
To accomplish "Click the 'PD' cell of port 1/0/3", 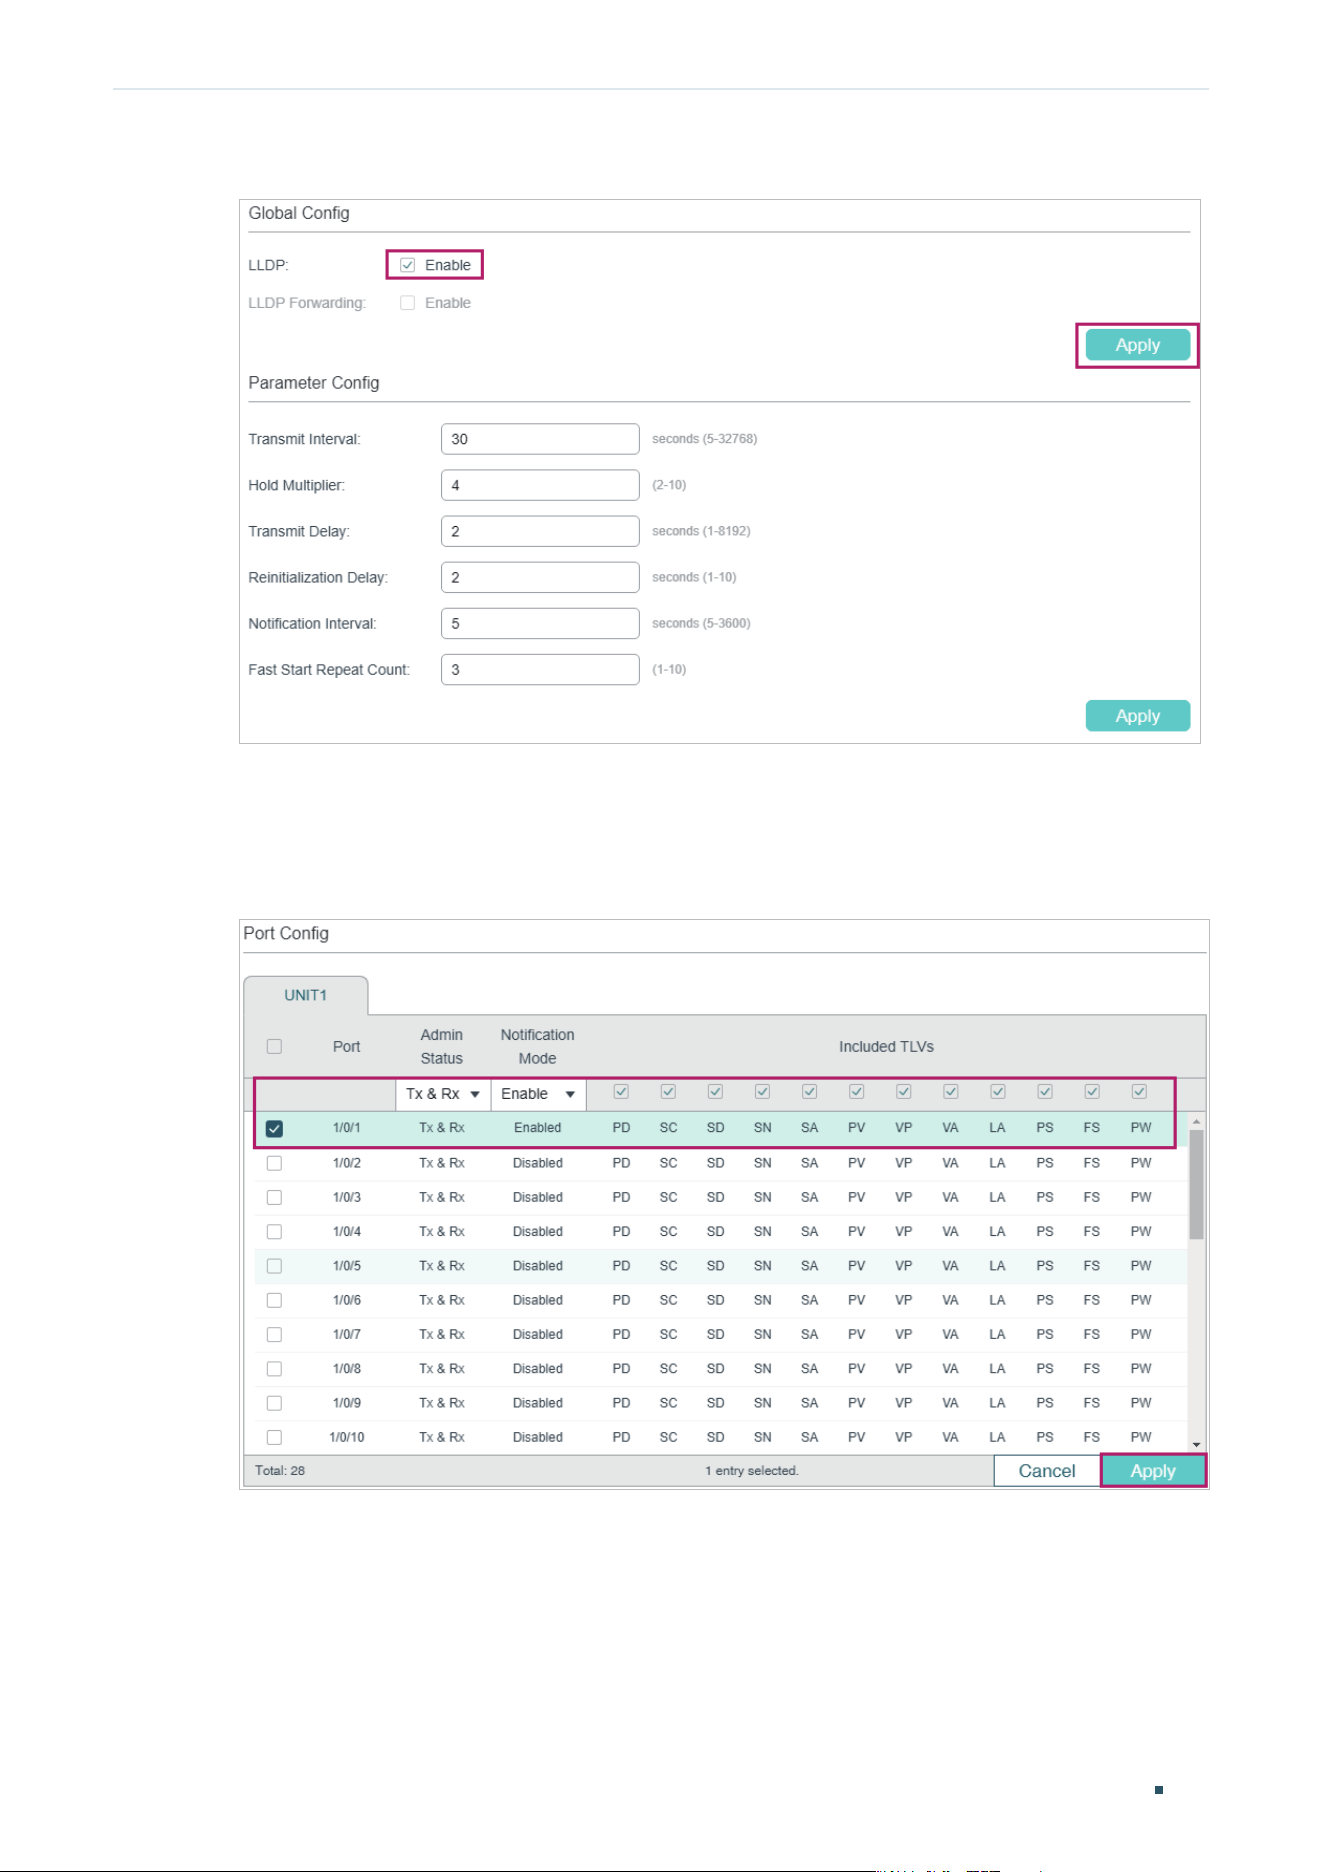I will 621,1197.
